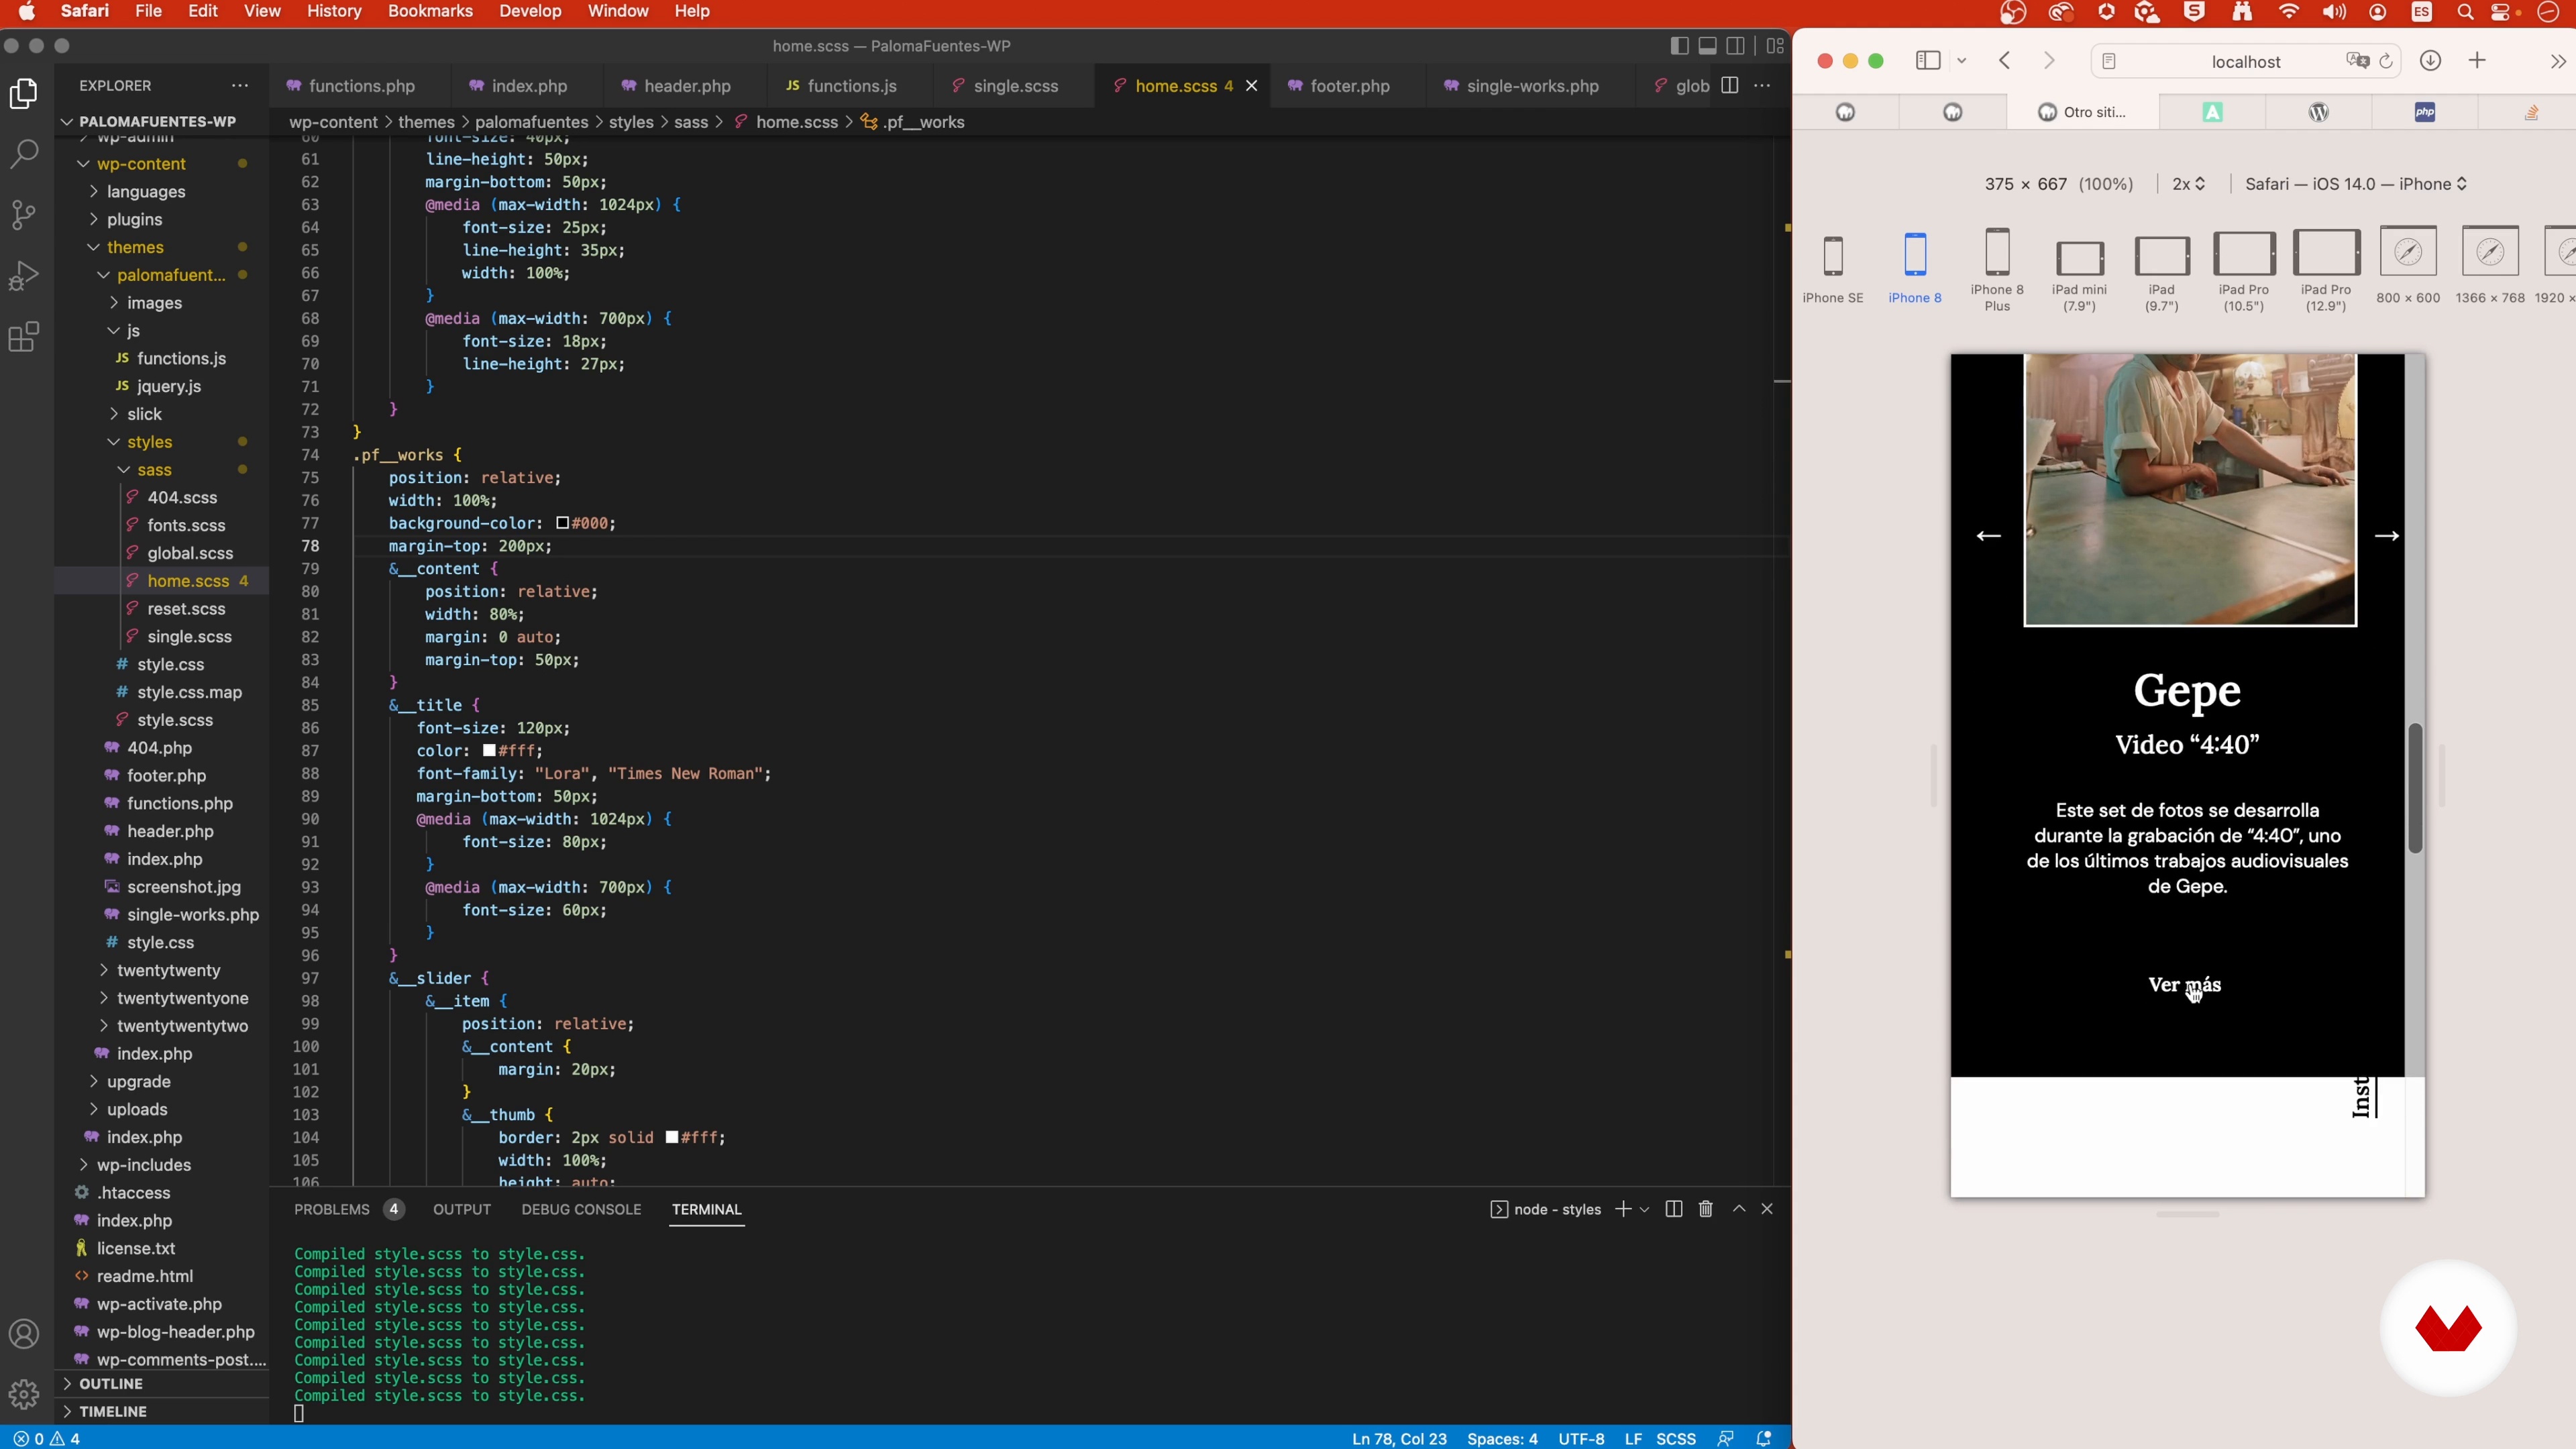Open Source Control view in activity bar
The width and height of the screenshot is (2576, 1449).
pos(24,215)
